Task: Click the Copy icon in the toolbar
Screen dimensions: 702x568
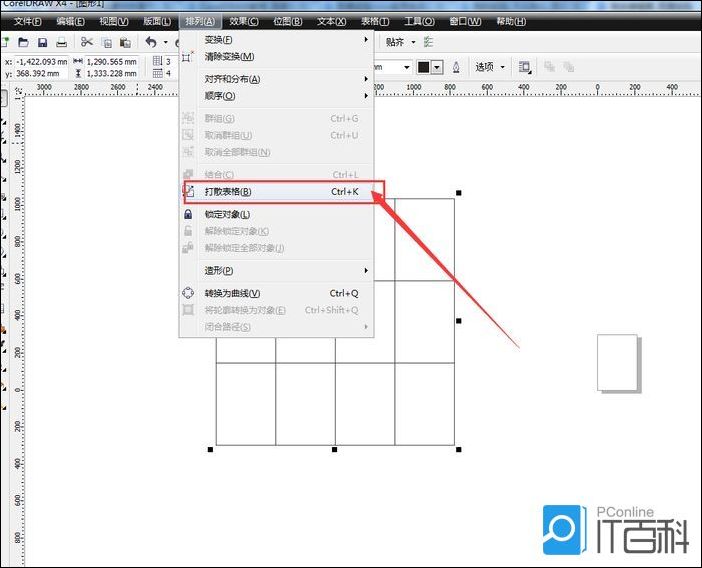Action: tap(107, 43)
